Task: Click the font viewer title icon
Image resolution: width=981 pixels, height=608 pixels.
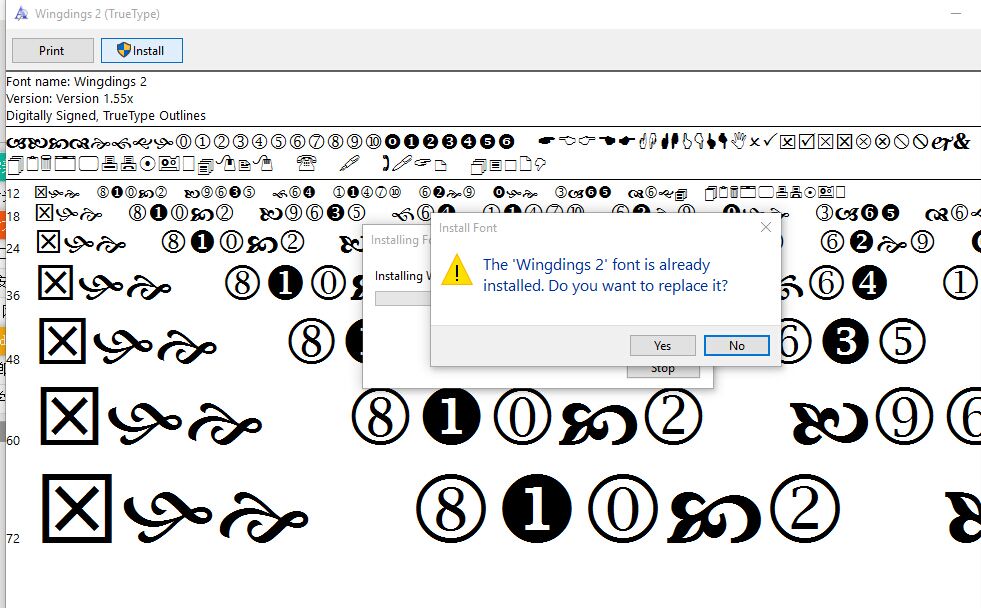Action: pyautogui.click(x=21, y=13)
